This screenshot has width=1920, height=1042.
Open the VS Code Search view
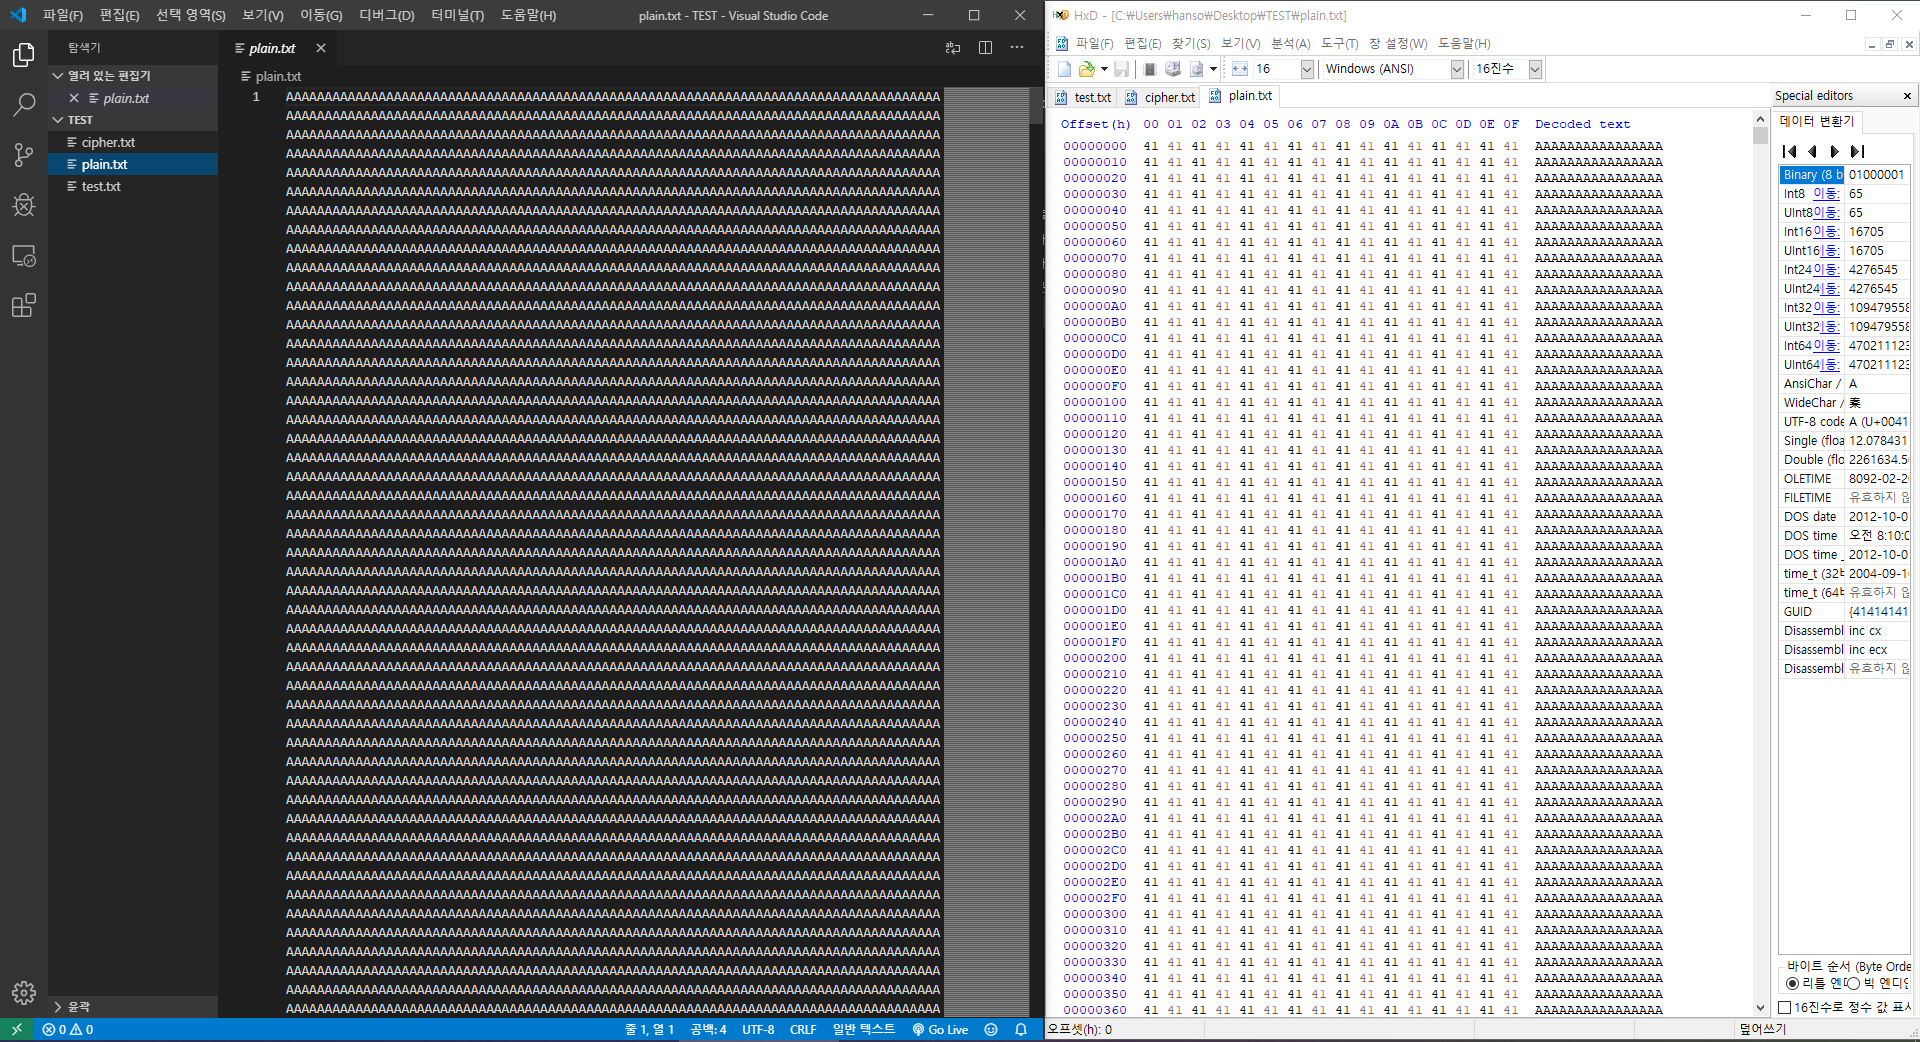(23, 105)
